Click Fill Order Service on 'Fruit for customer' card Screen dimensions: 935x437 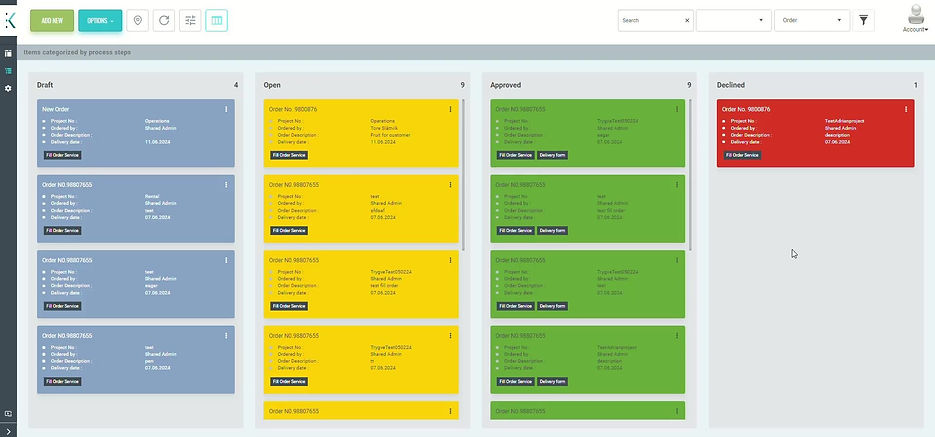[289, 155]
